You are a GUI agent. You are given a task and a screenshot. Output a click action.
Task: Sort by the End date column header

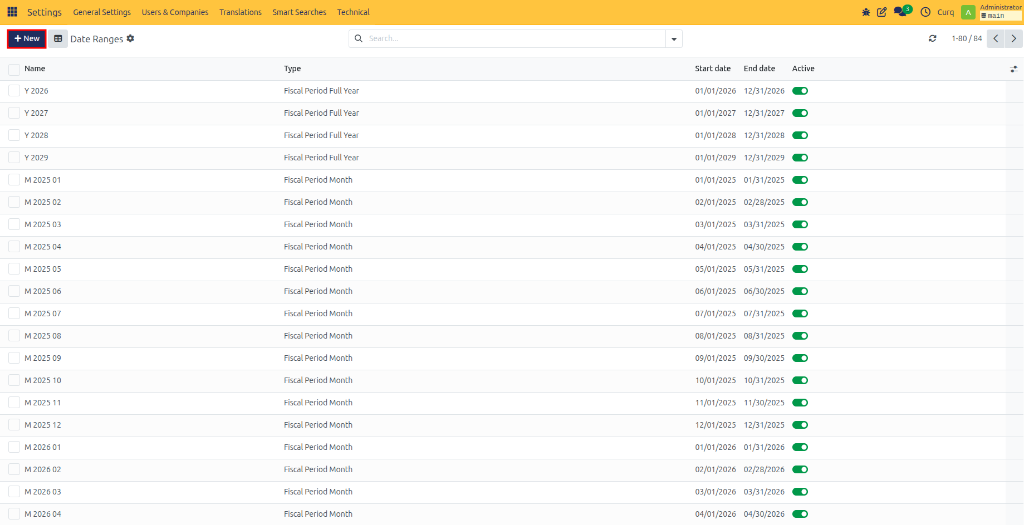[759, 69]
